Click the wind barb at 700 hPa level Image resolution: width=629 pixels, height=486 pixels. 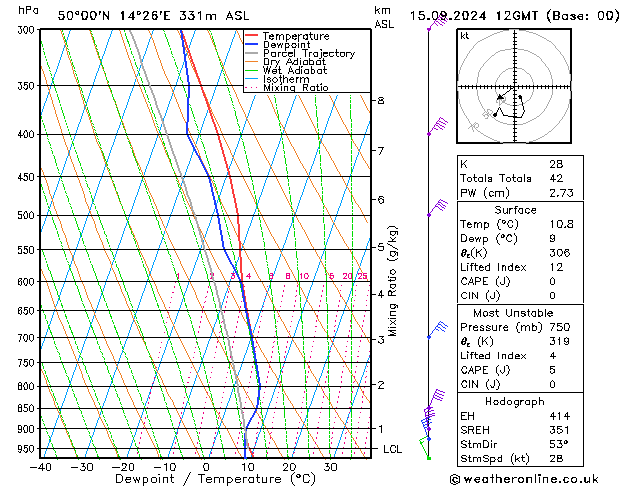(438, 330)
